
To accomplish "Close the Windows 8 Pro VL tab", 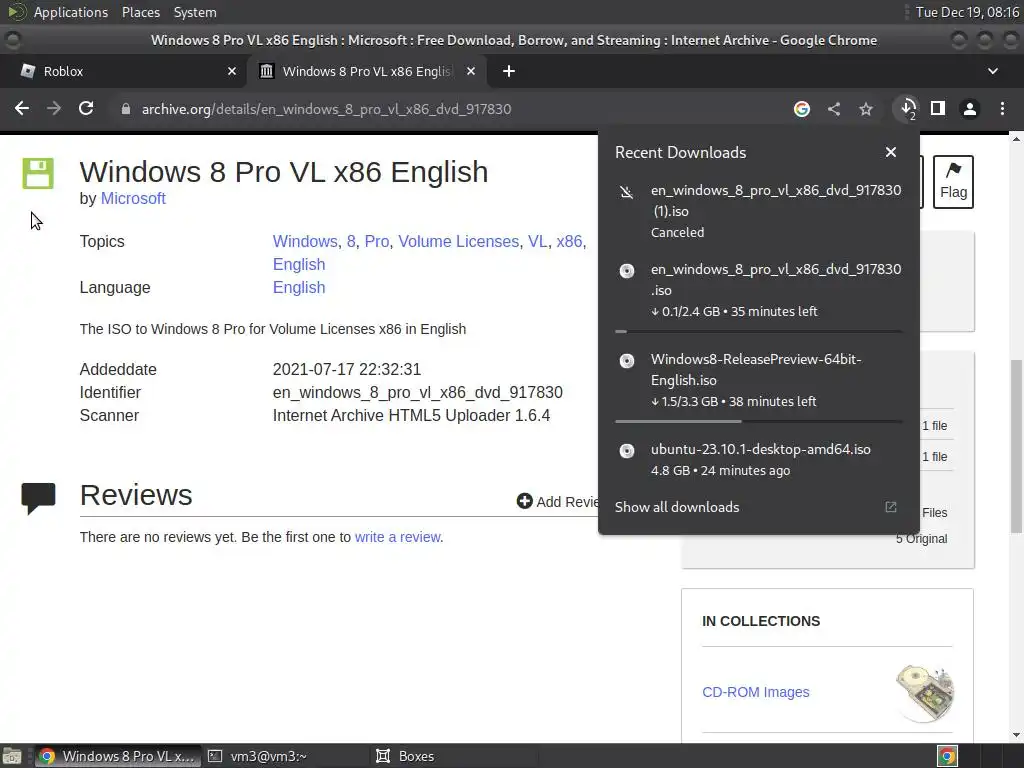I will [471, 71].
